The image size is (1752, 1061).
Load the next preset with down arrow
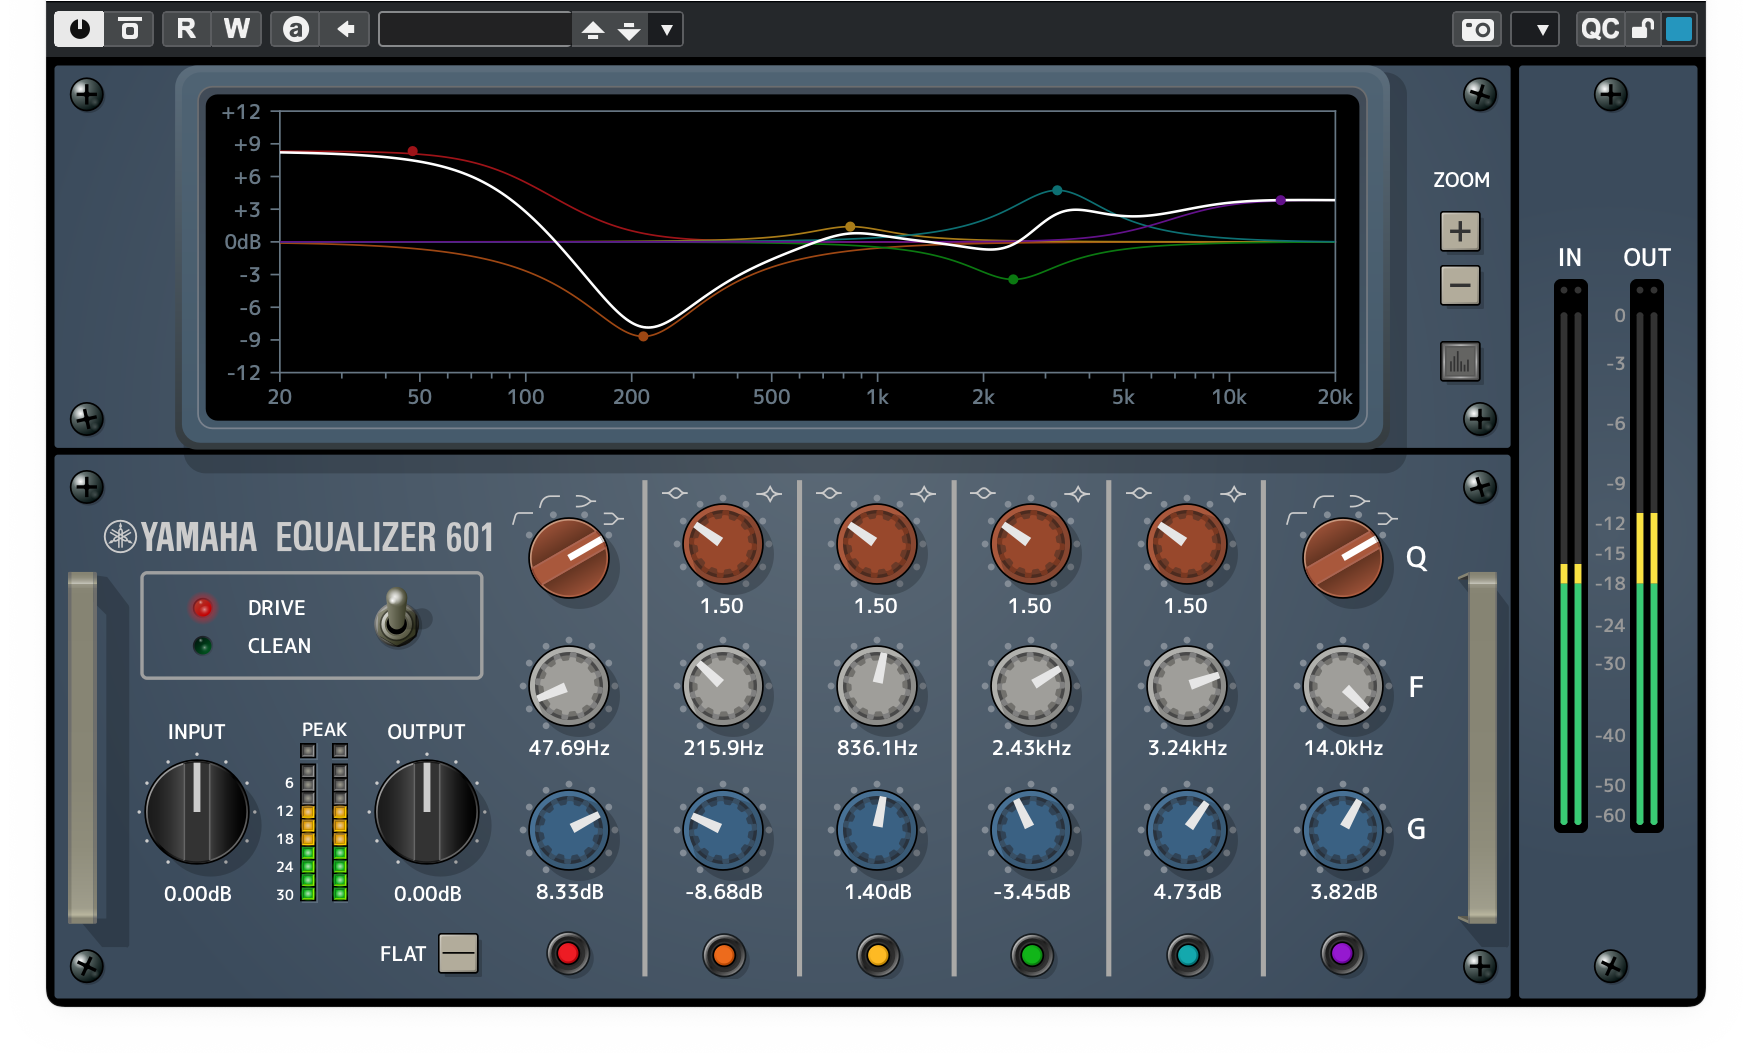(629, 30)
